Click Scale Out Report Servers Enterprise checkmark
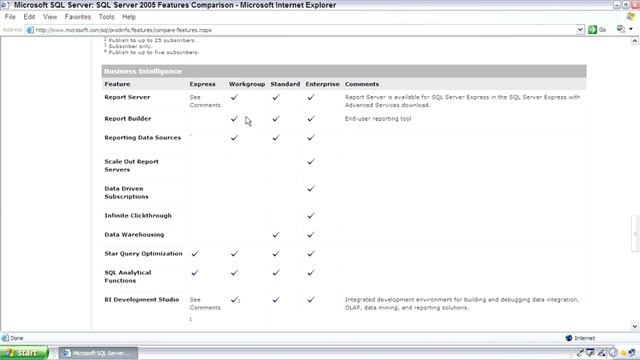This screenshot has width=640, height=360. tap(311, 162)
